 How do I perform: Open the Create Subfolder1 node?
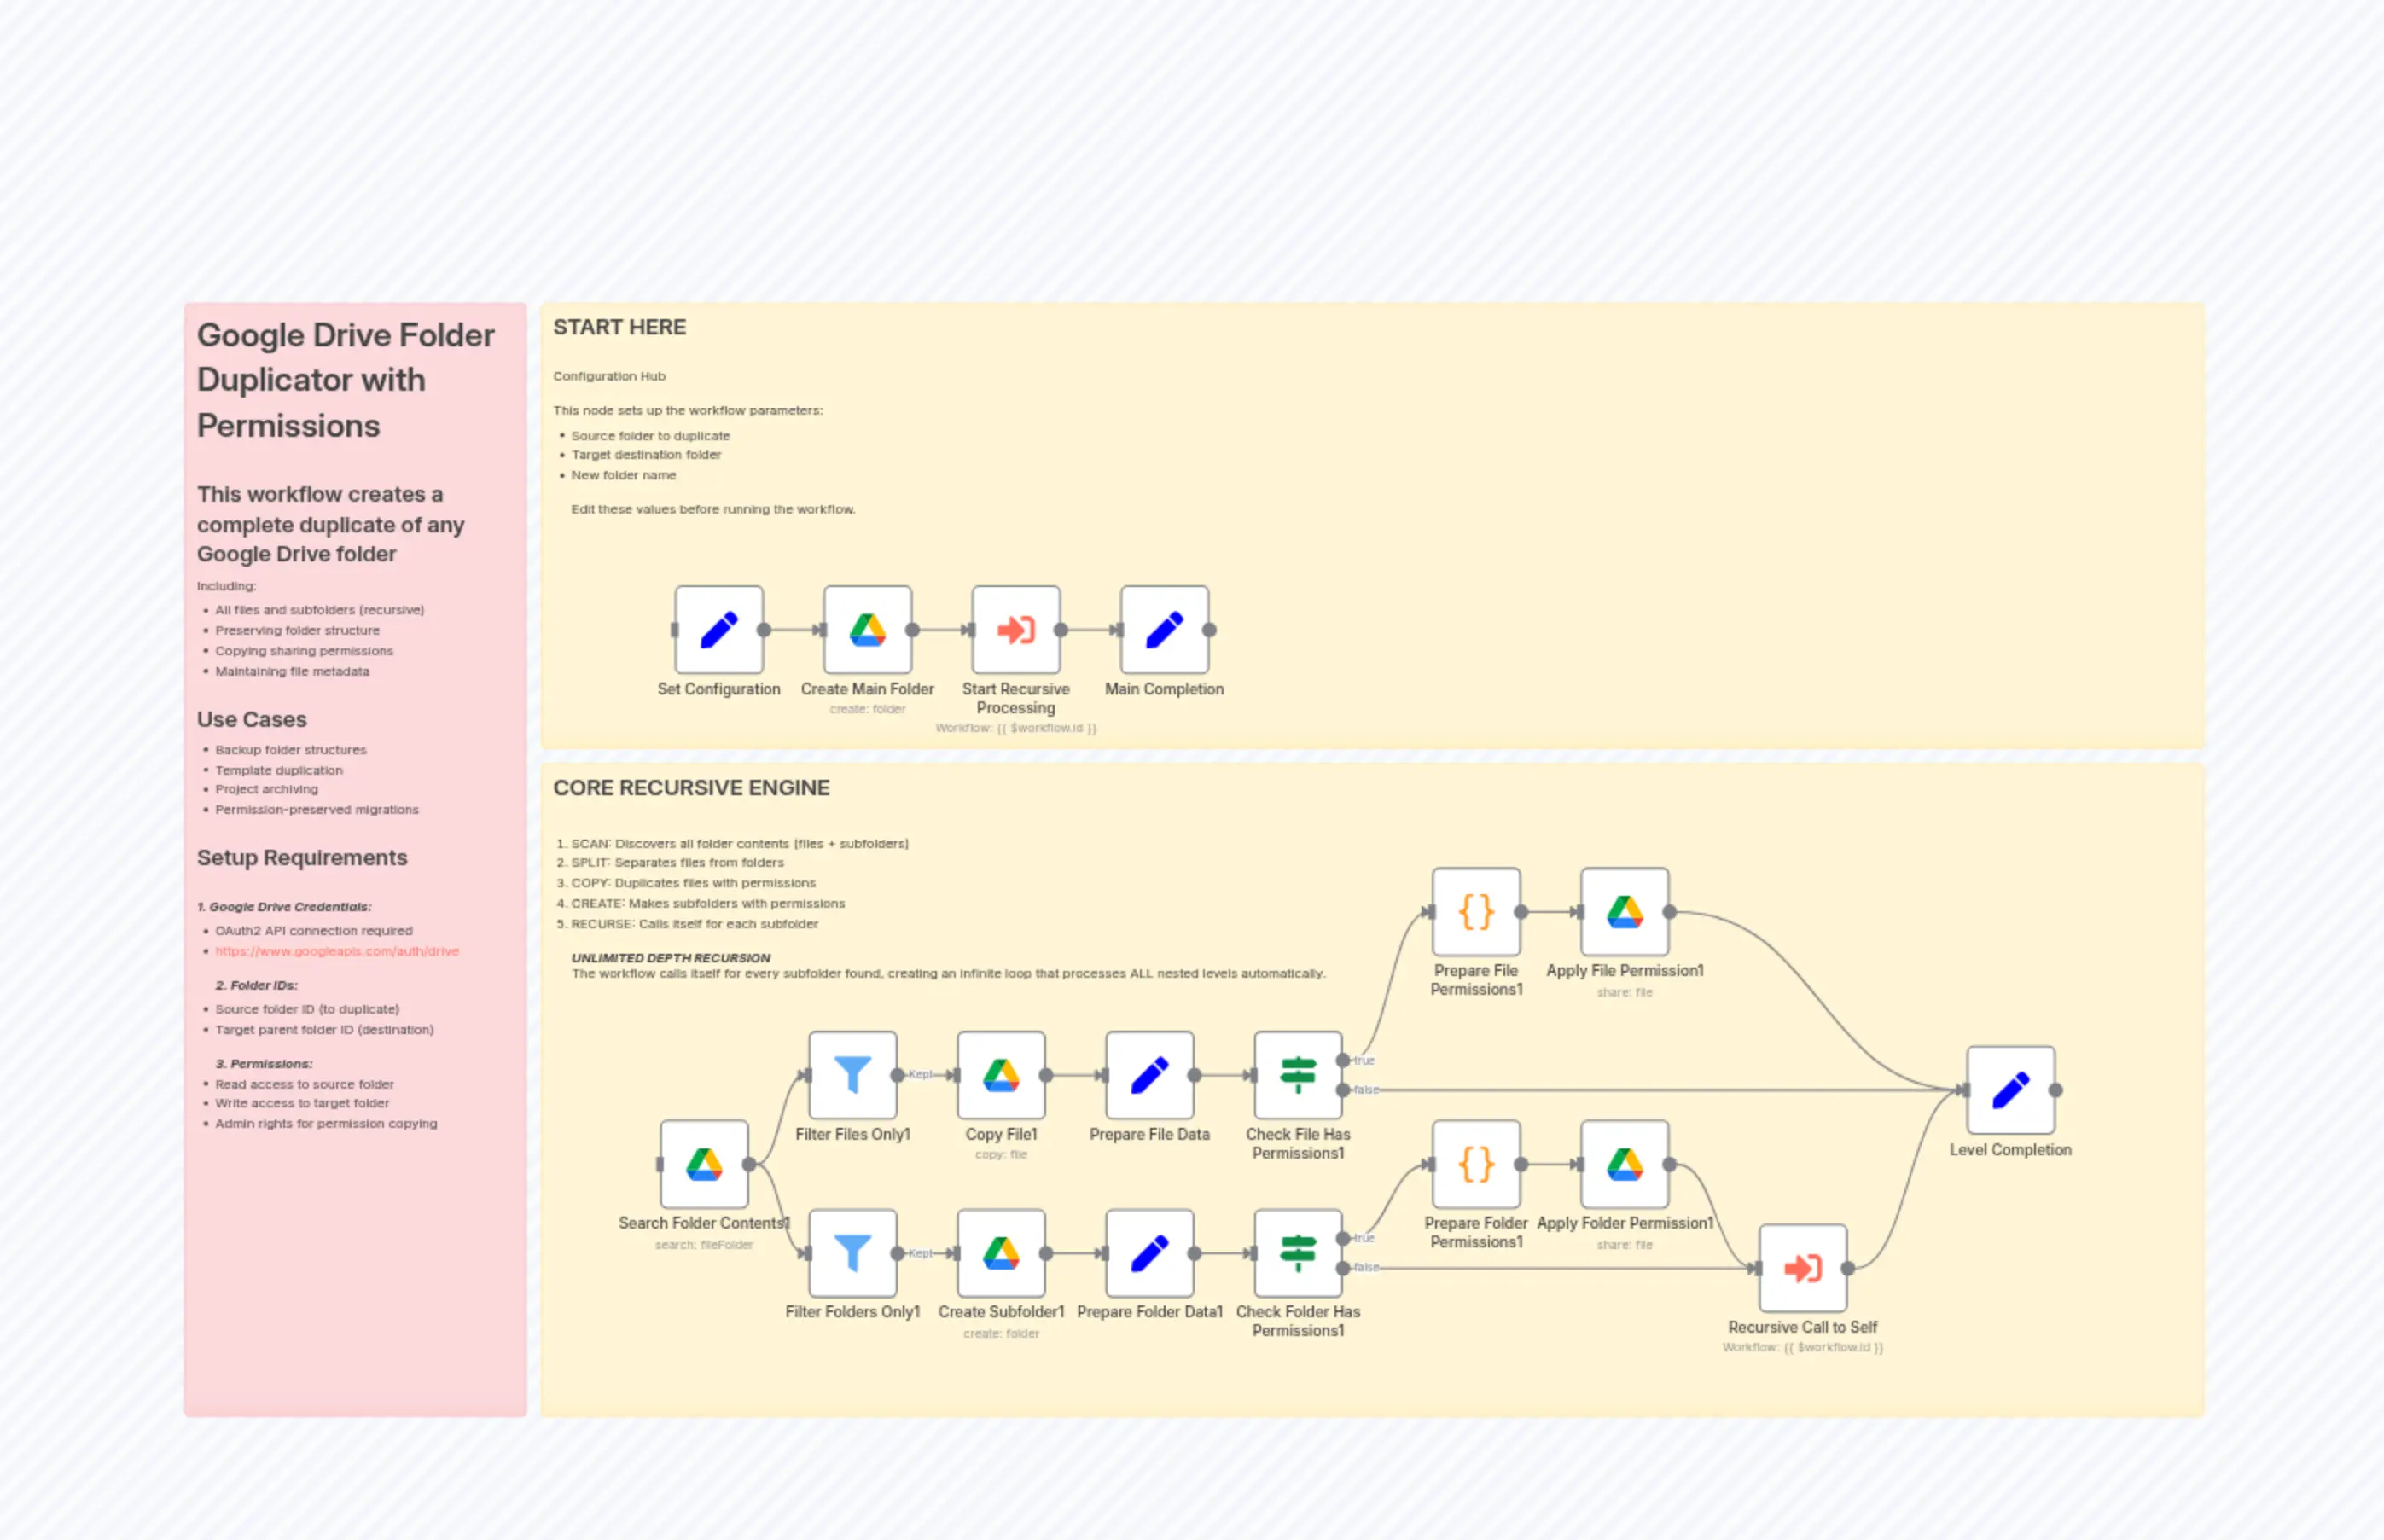click(x=1000, y=1252)
